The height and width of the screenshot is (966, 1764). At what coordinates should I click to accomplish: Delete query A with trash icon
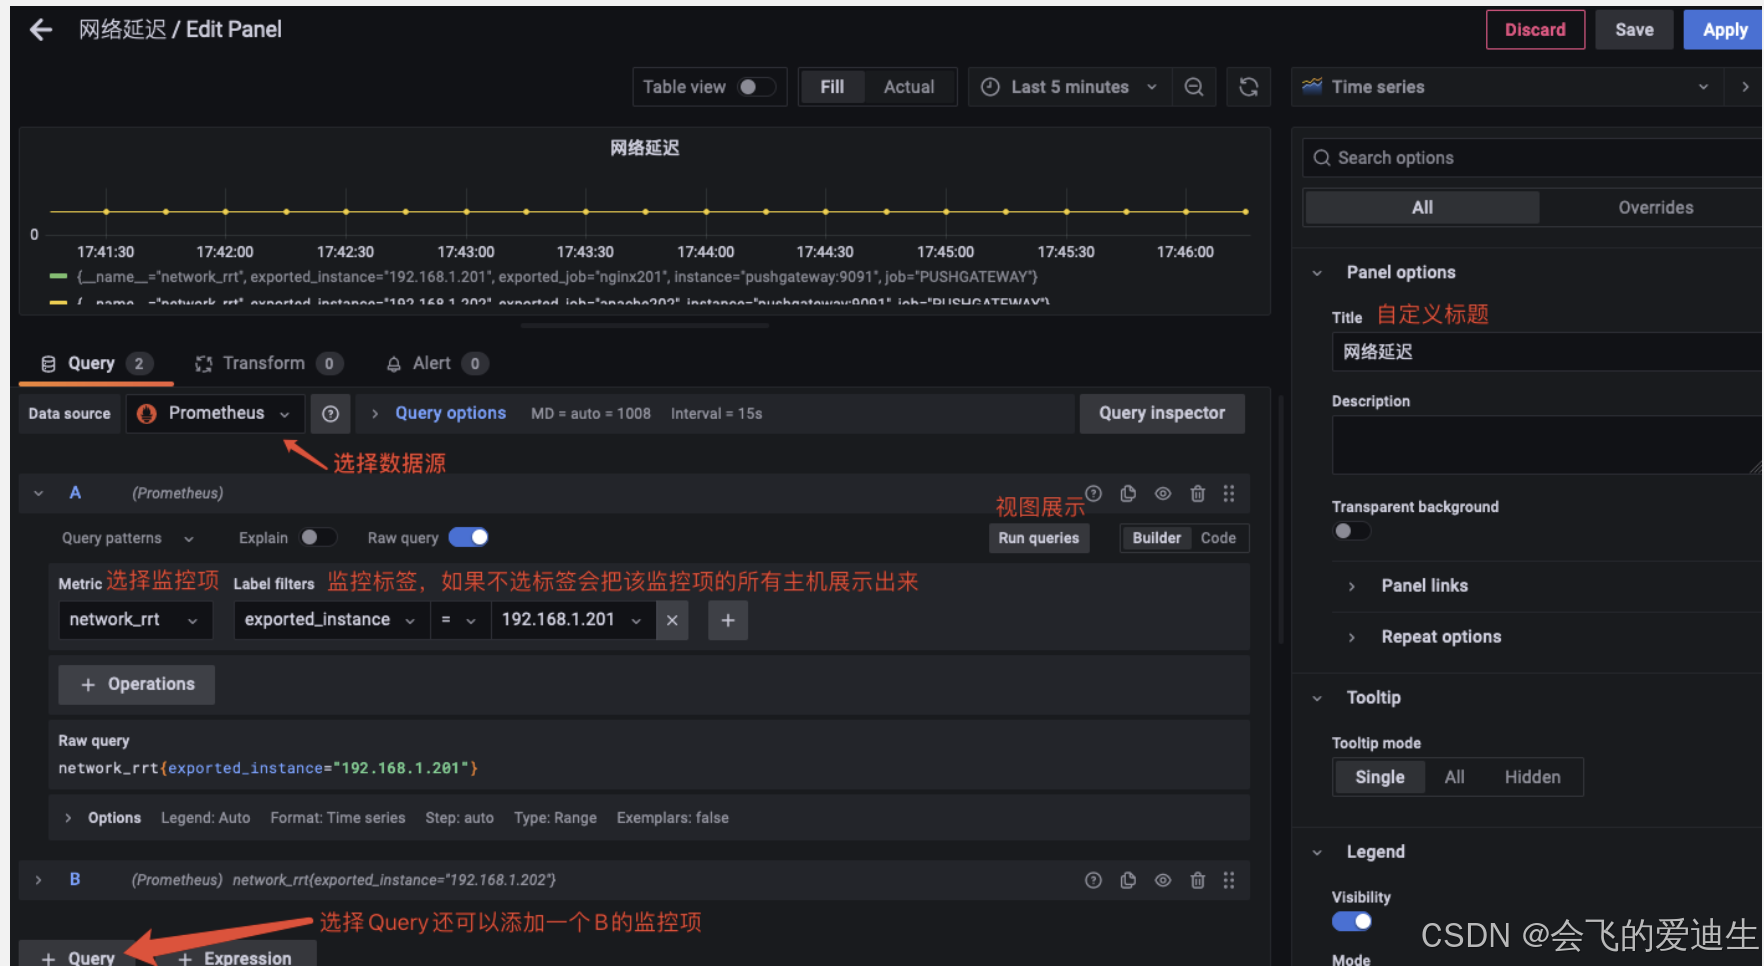click(x=1198, y=493)
